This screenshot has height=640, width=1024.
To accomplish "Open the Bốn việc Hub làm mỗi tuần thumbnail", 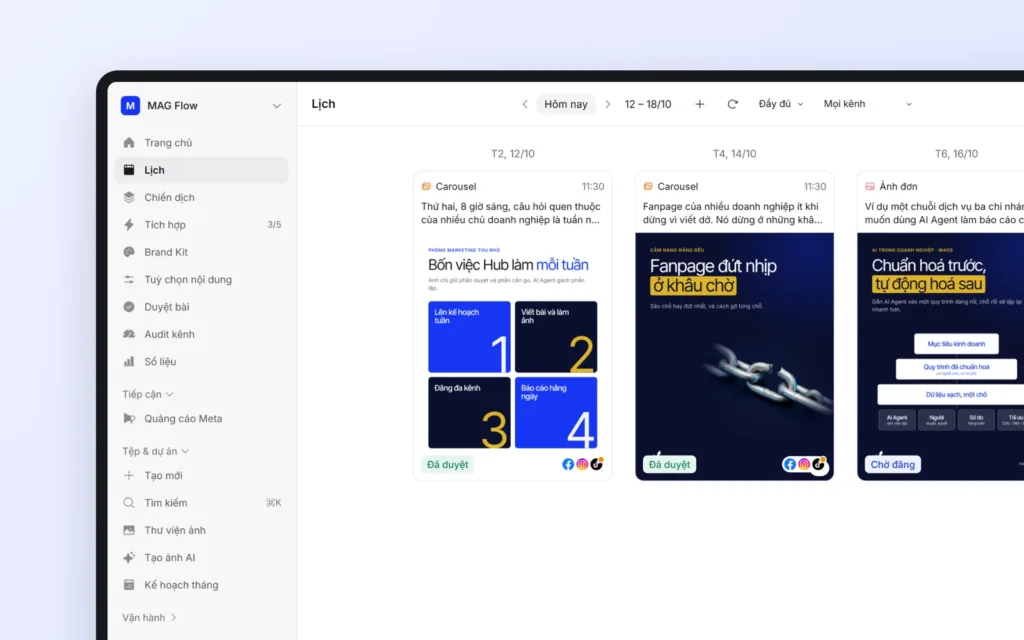I will [513, 345].
